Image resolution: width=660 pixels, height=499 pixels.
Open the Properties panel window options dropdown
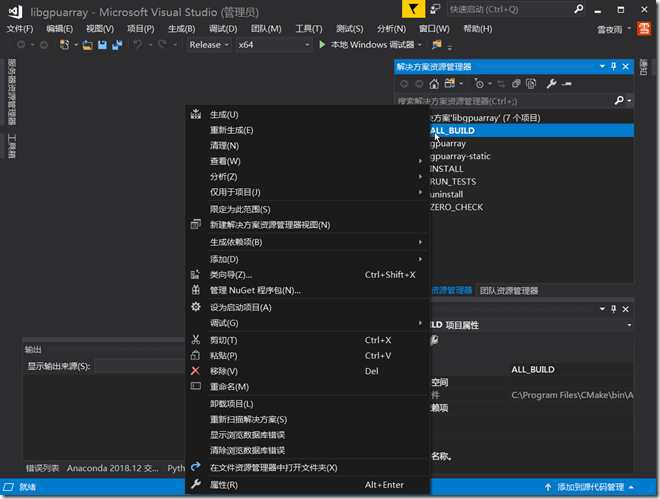tap(602, 309)
